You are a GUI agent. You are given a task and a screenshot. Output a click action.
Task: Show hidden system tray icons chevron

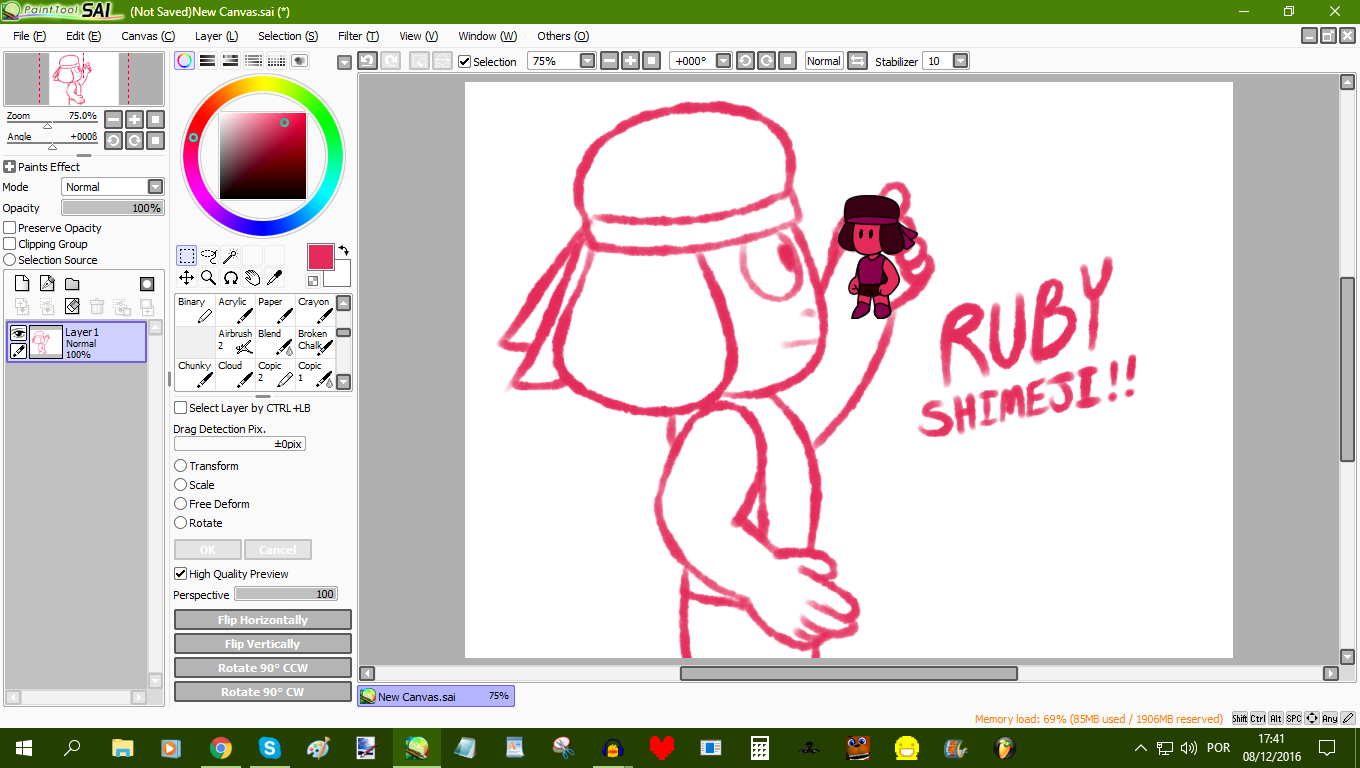pos(1141,748)
